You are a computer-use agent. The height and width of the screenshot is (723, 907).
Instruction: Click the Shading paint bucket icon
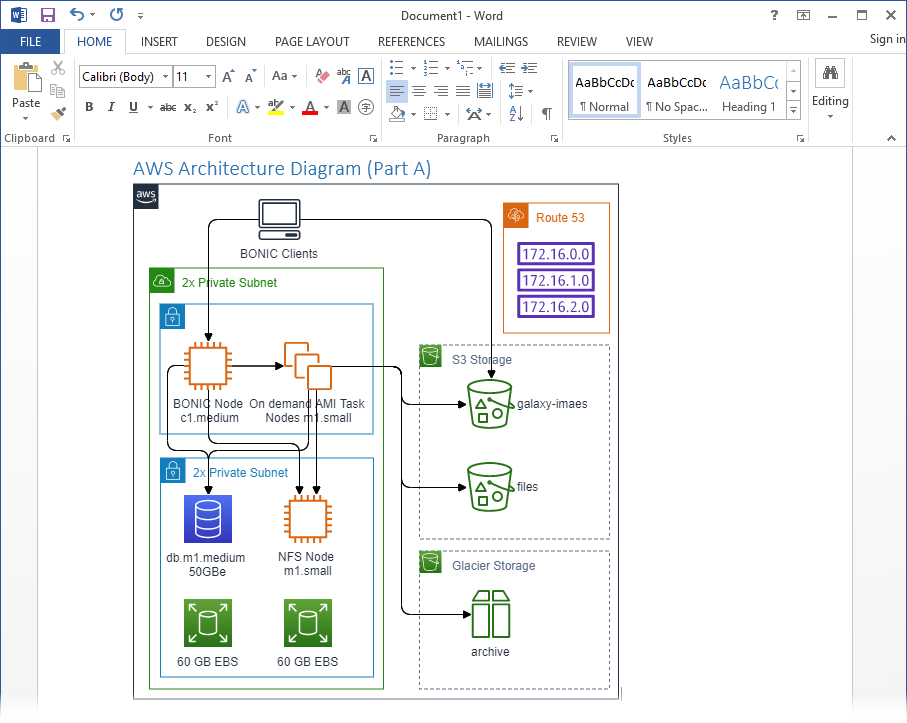click(x=397, y=113)
